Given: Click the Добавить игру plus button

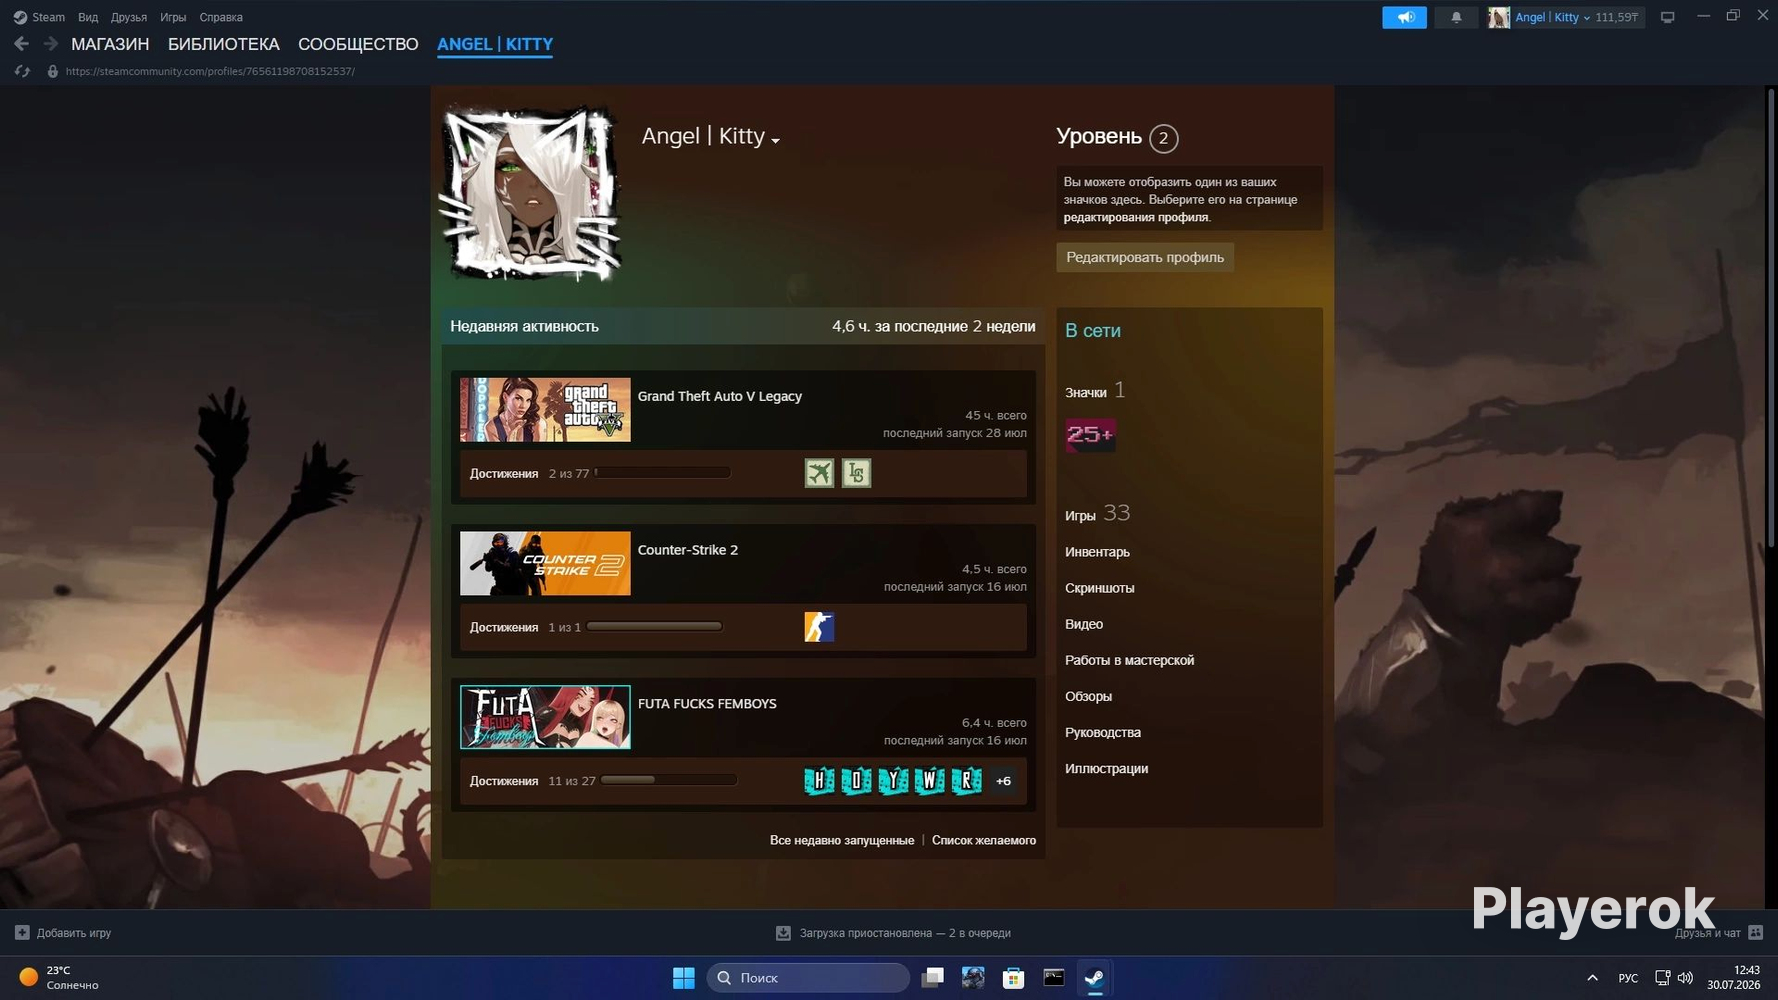Looking at the screenshot, I should pyautogui.click(x=22, y=933).
